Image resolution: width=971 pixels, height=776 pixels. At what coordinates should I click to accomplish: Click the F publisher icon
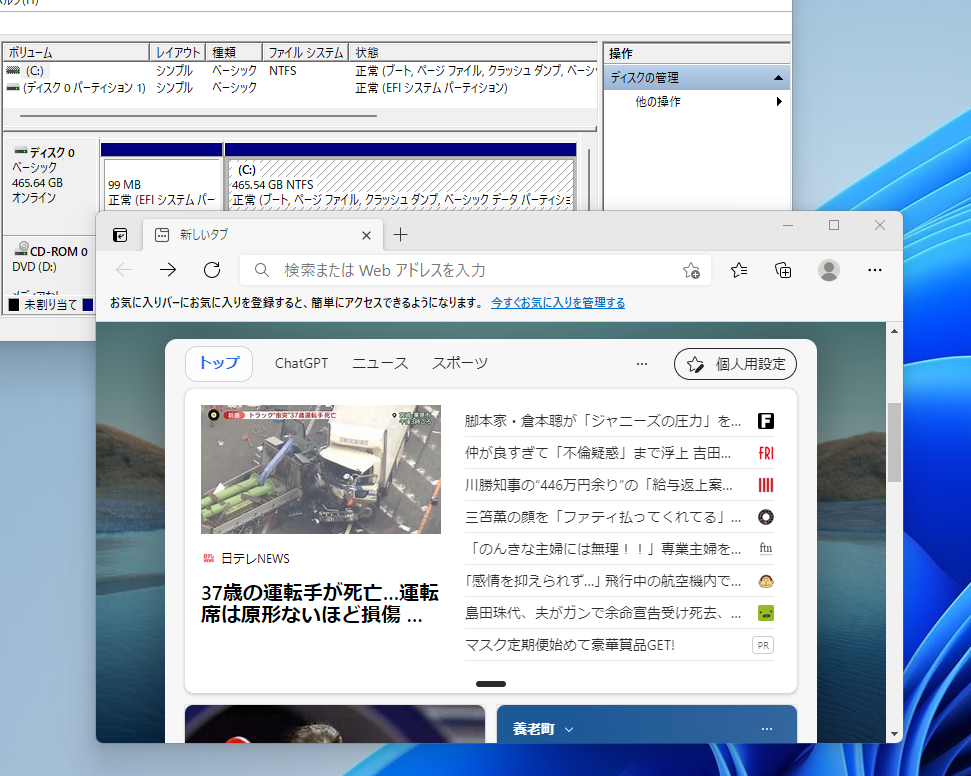click(x=766, y=421)
